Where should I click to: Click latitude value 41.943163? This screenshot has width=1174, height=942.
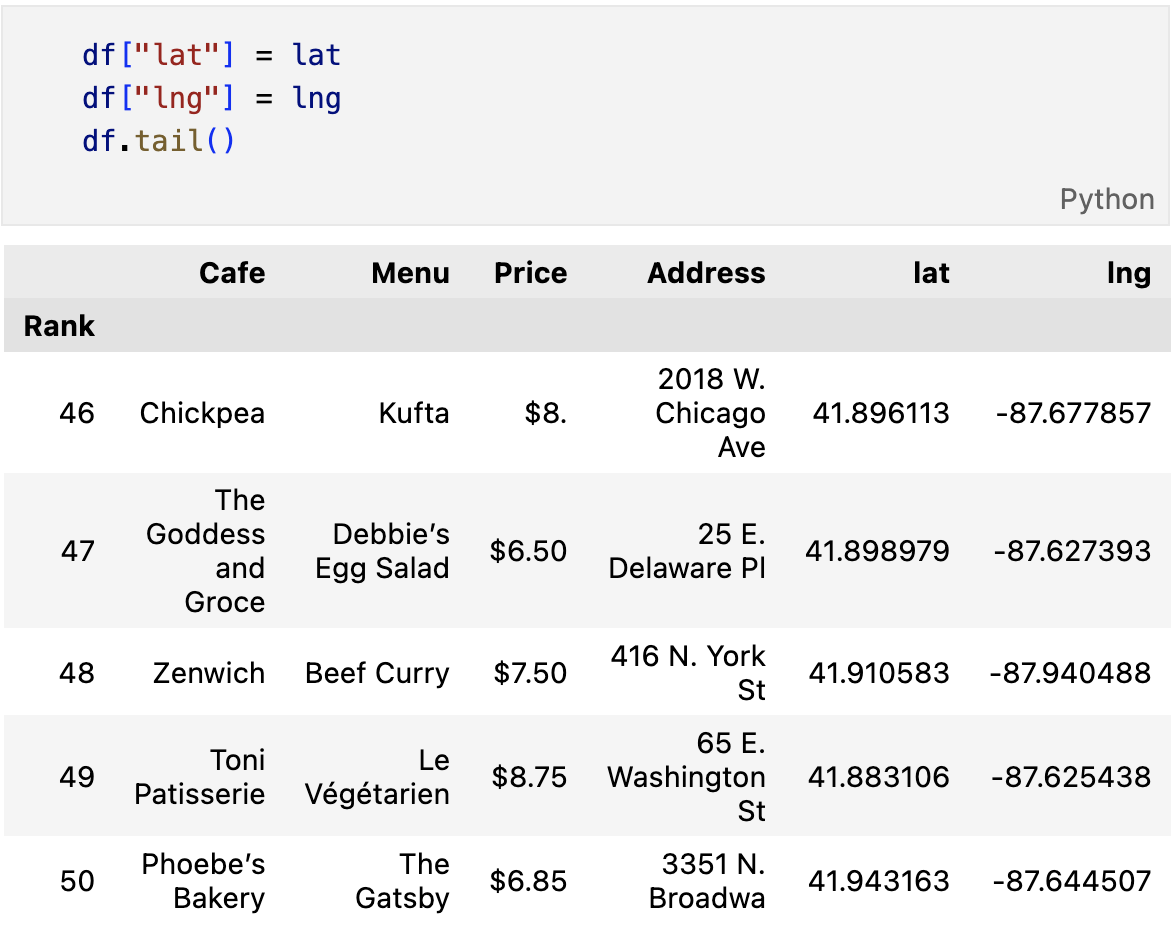tap(879, 881)
